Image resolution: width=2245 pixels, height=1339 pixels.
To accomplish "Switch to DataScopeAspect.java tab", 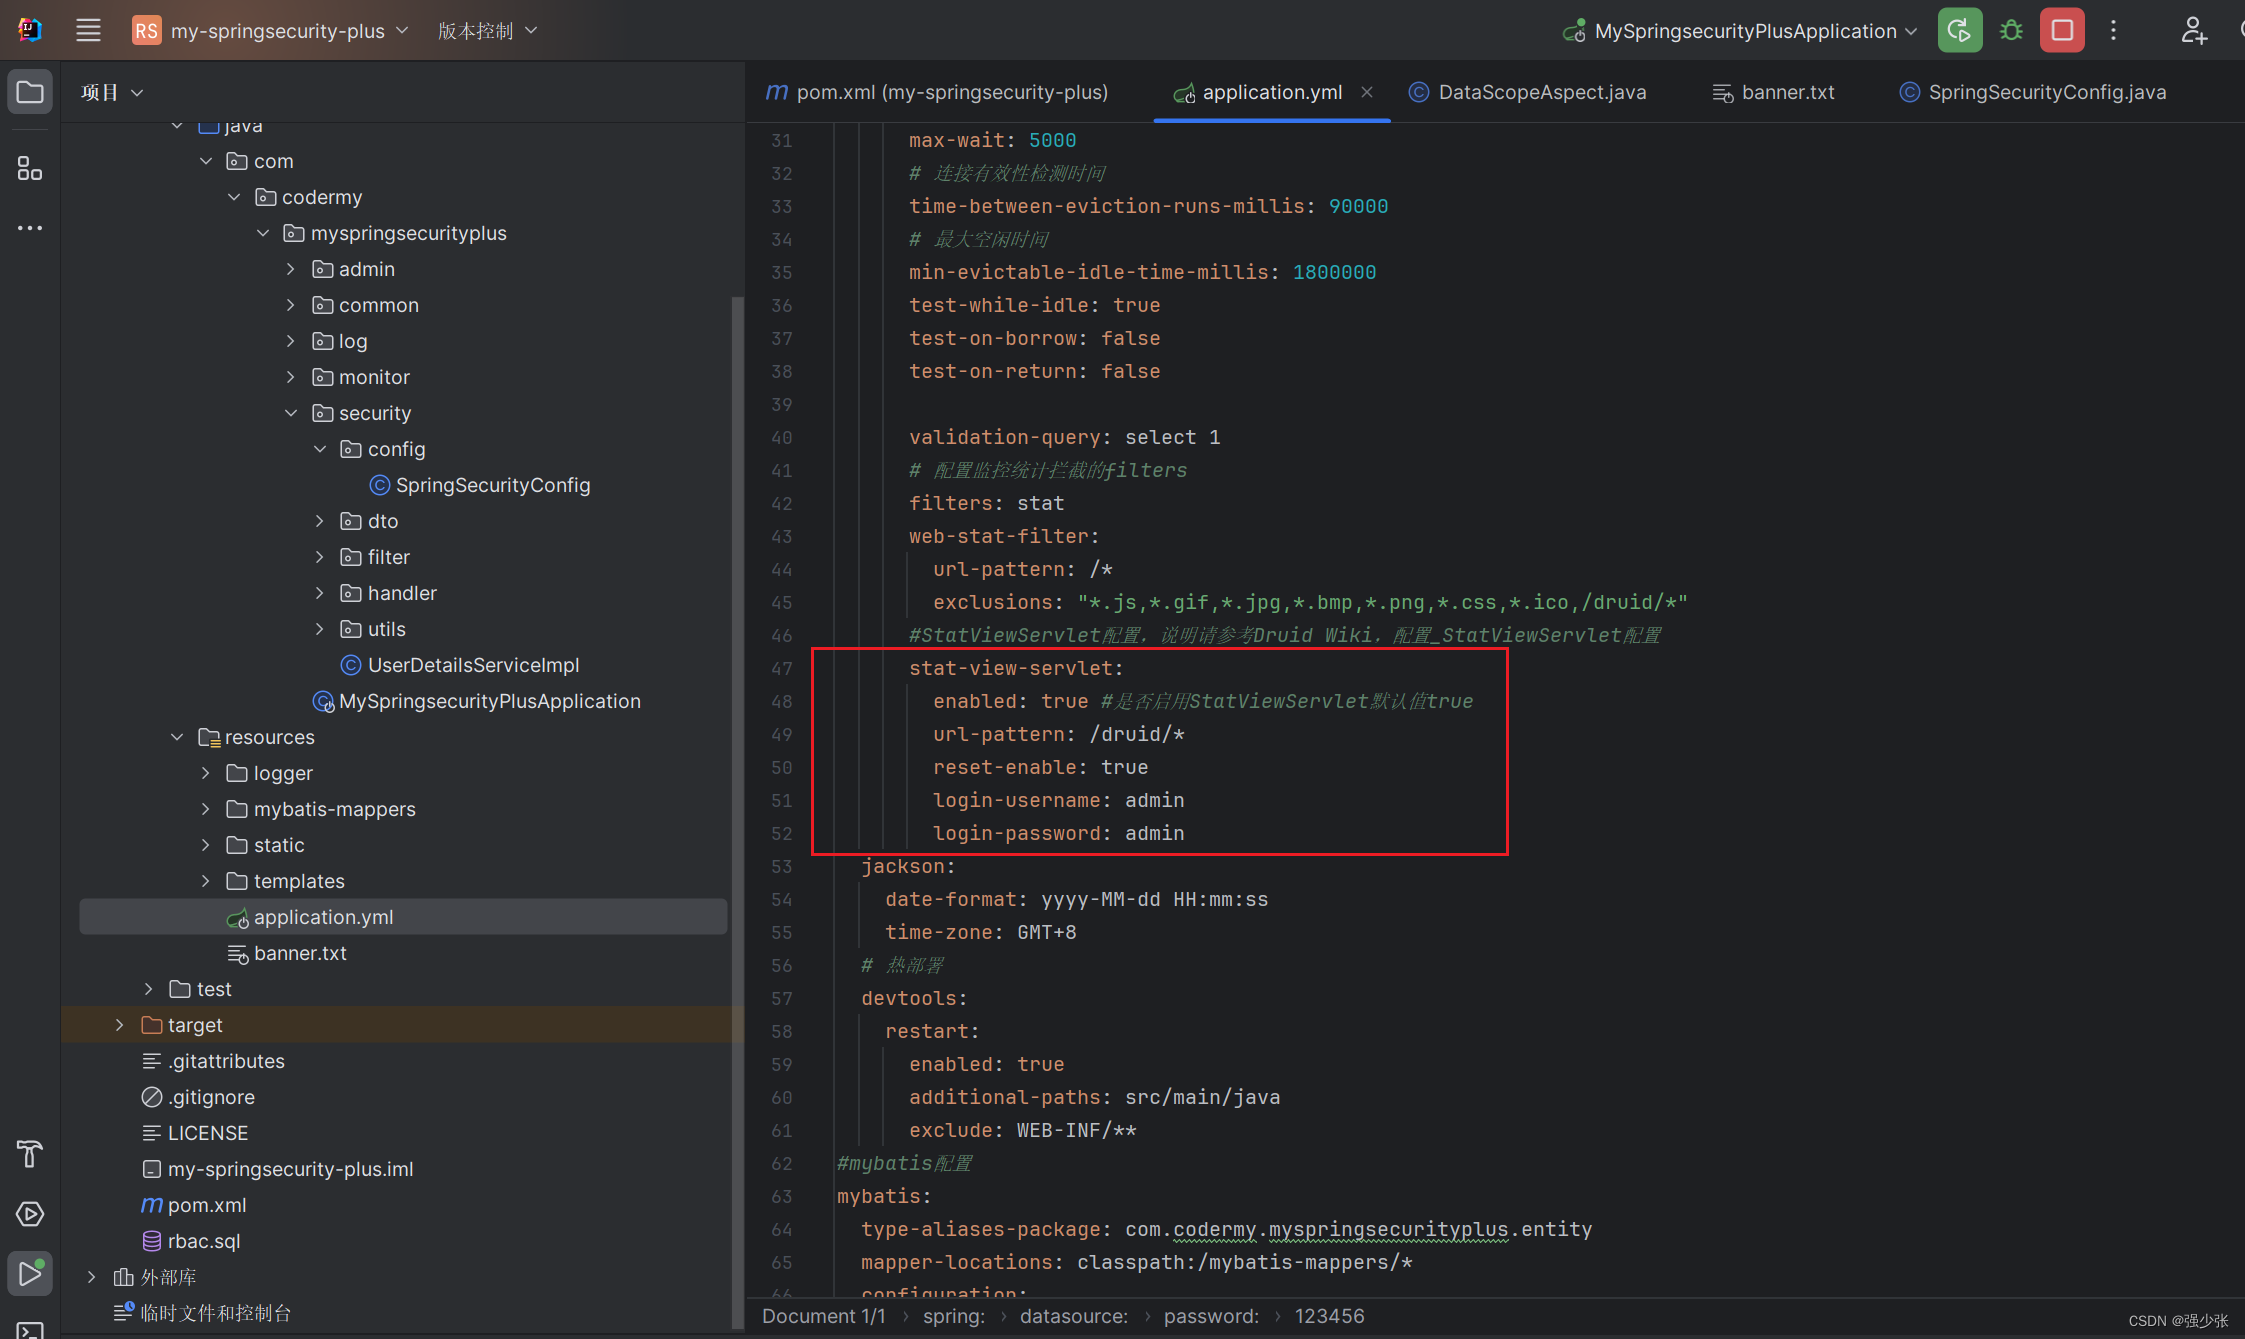I will pos(1527,92).
